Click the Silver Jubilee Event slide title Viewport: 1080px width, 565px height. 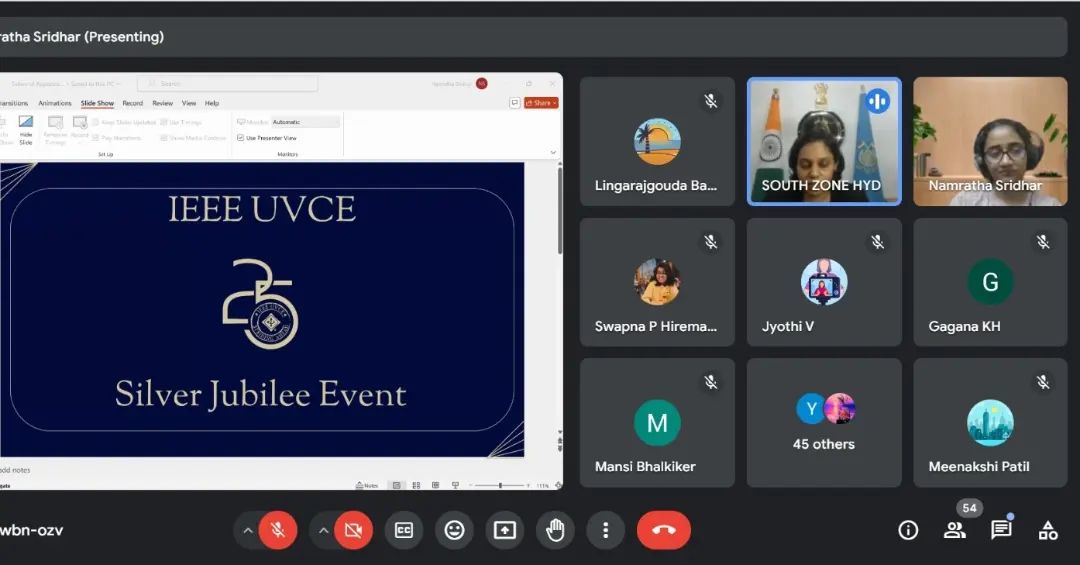click(260, 394)
